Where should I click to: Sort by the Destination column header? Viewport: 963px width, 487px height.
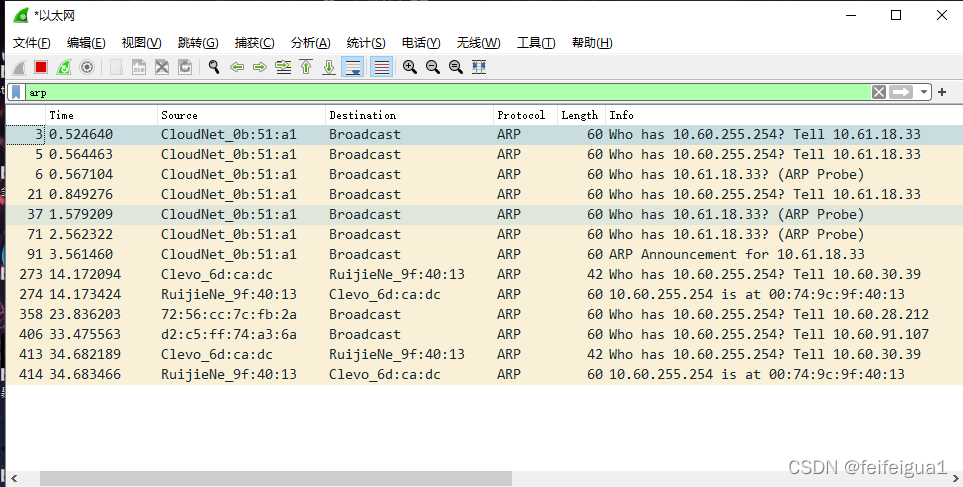click(x=409, y=115)
